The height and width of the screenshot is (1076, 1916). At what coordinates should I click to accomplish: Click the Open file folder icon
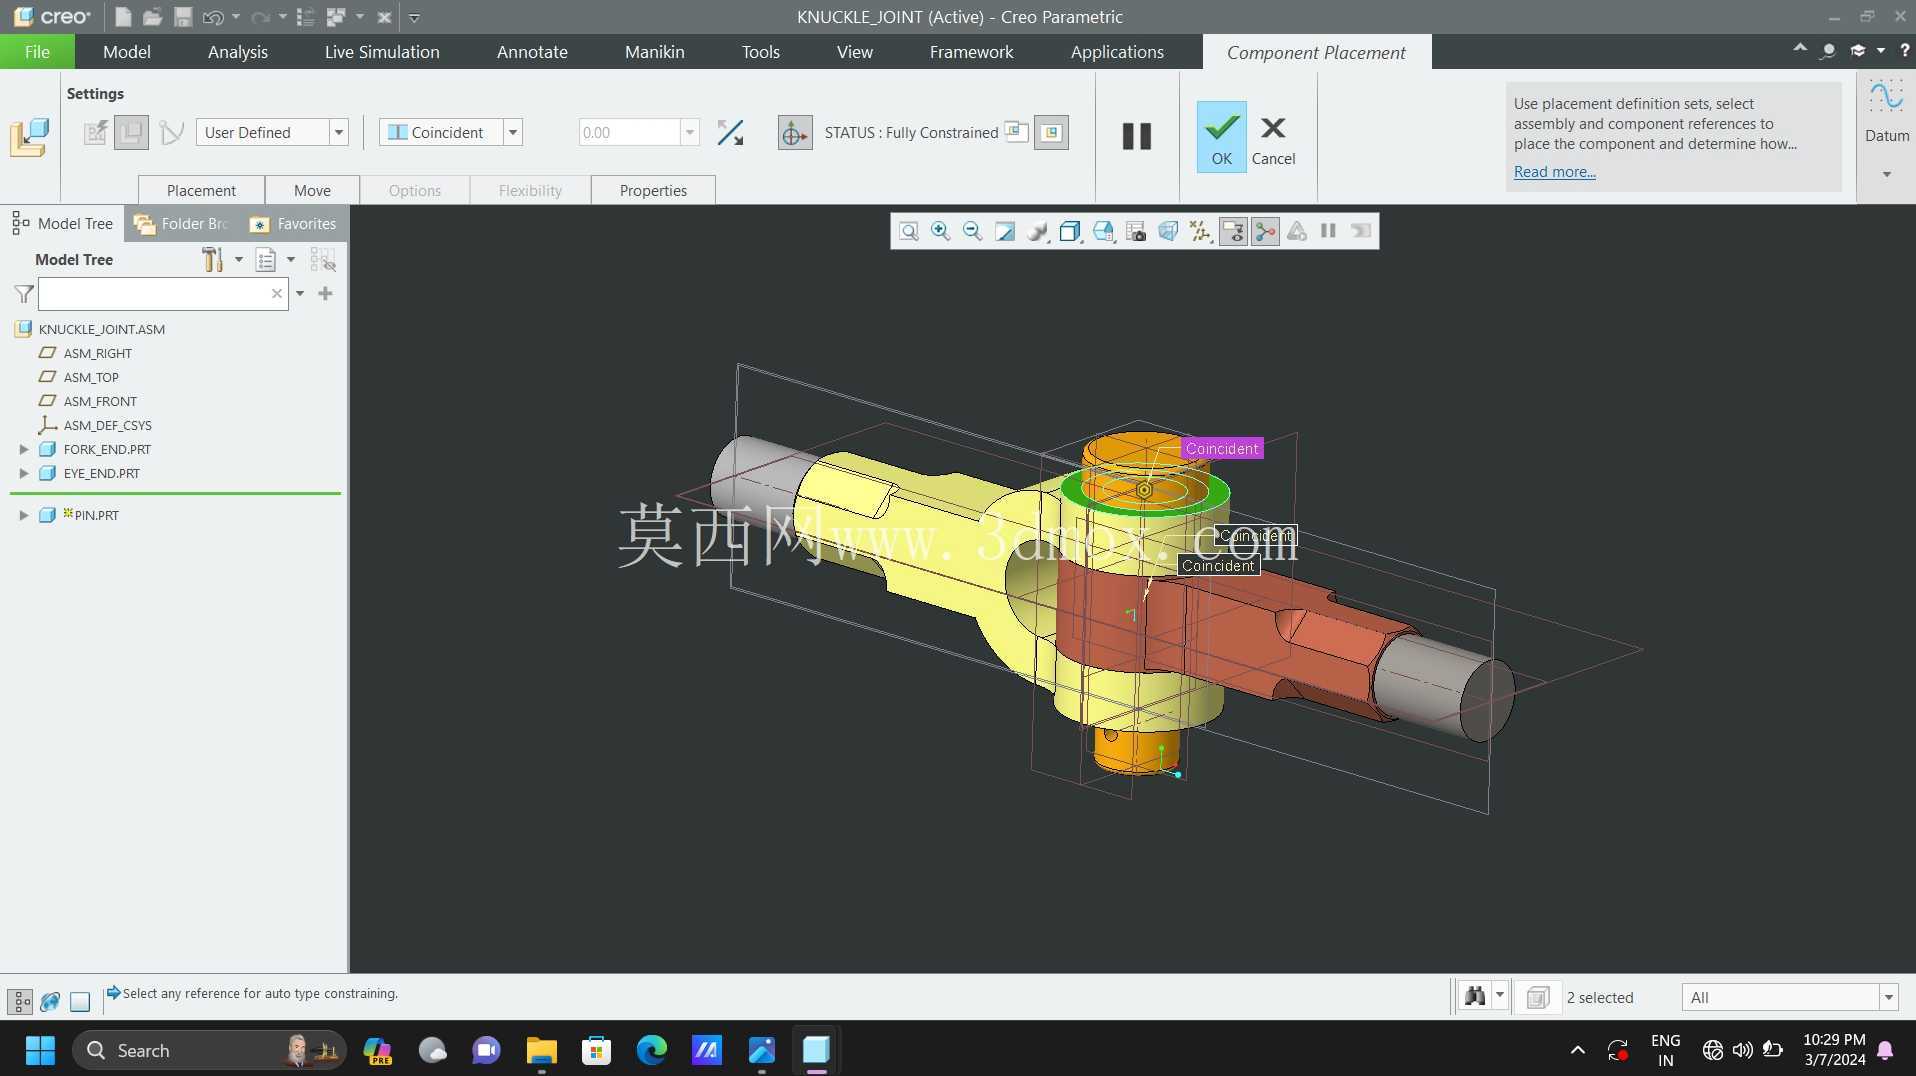152,17
